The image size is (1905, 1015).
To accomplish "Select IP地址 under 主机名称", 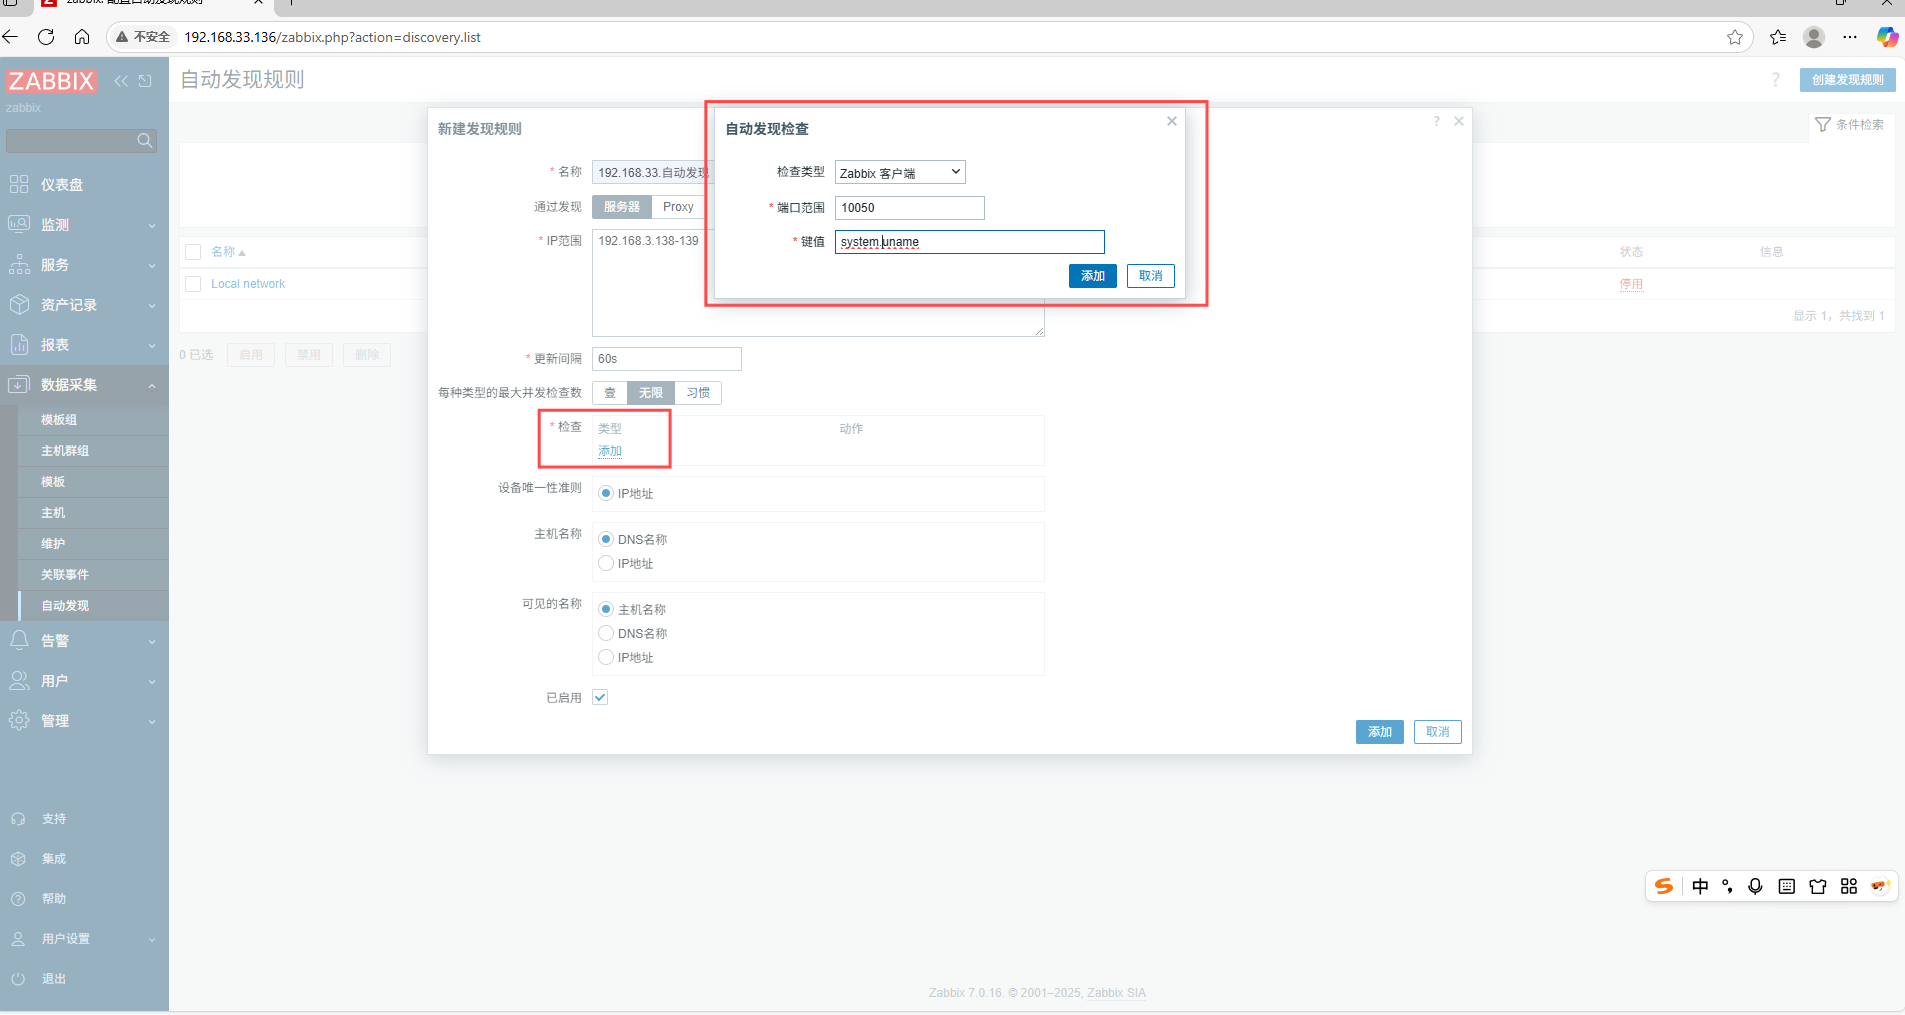I will [606, 563].
